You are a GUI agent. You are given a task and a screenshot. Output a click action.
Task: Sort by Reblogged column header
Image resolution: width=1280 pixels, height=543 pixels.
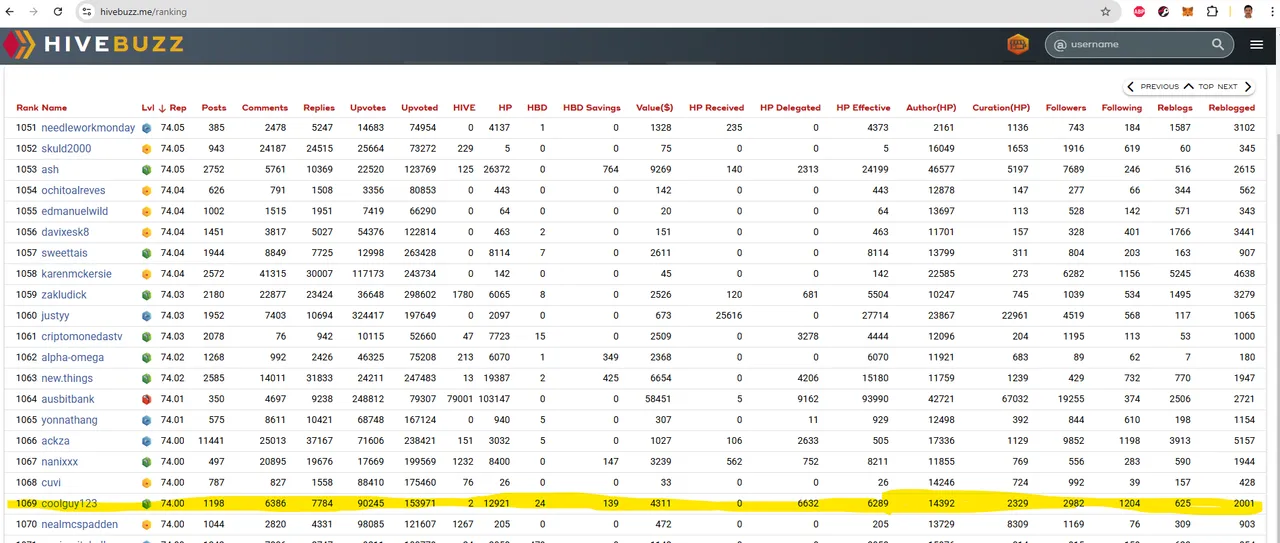[1231, 108]
